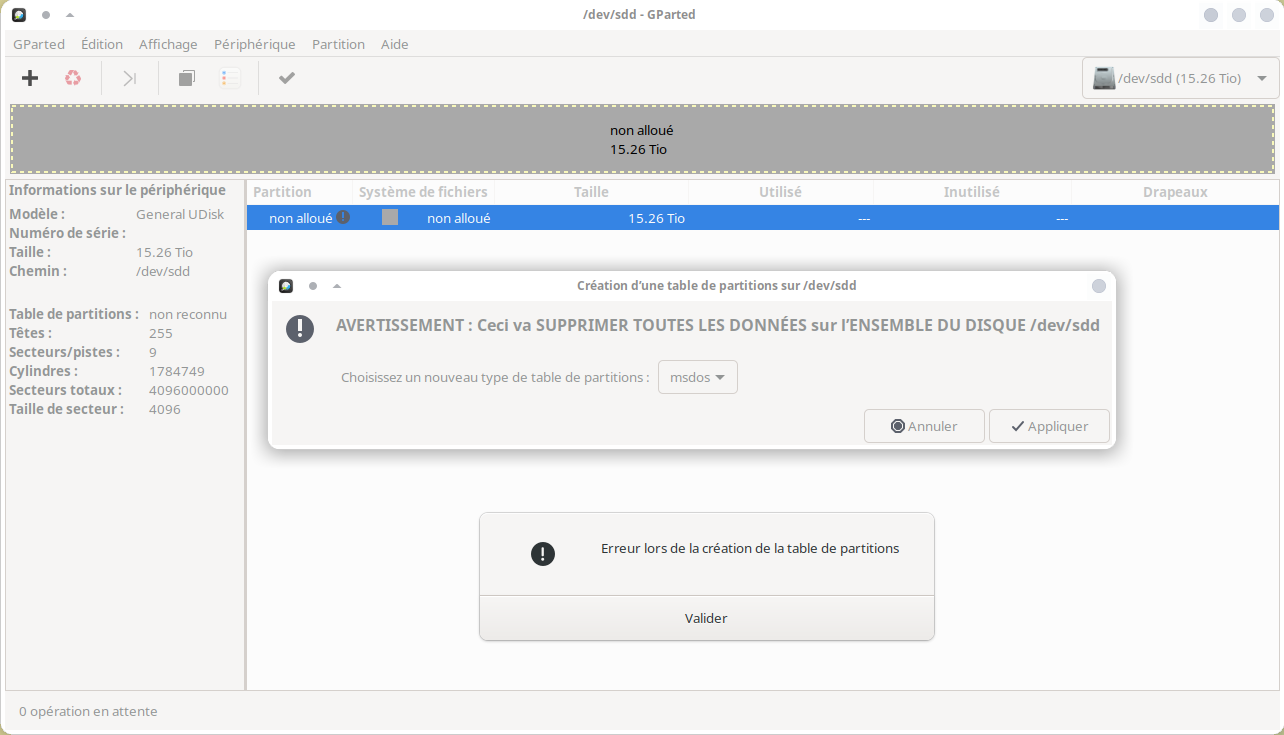Click the Paste partition toolbar icon
Viewport: 1284px width, 735px height.
[x=230, y=78]
